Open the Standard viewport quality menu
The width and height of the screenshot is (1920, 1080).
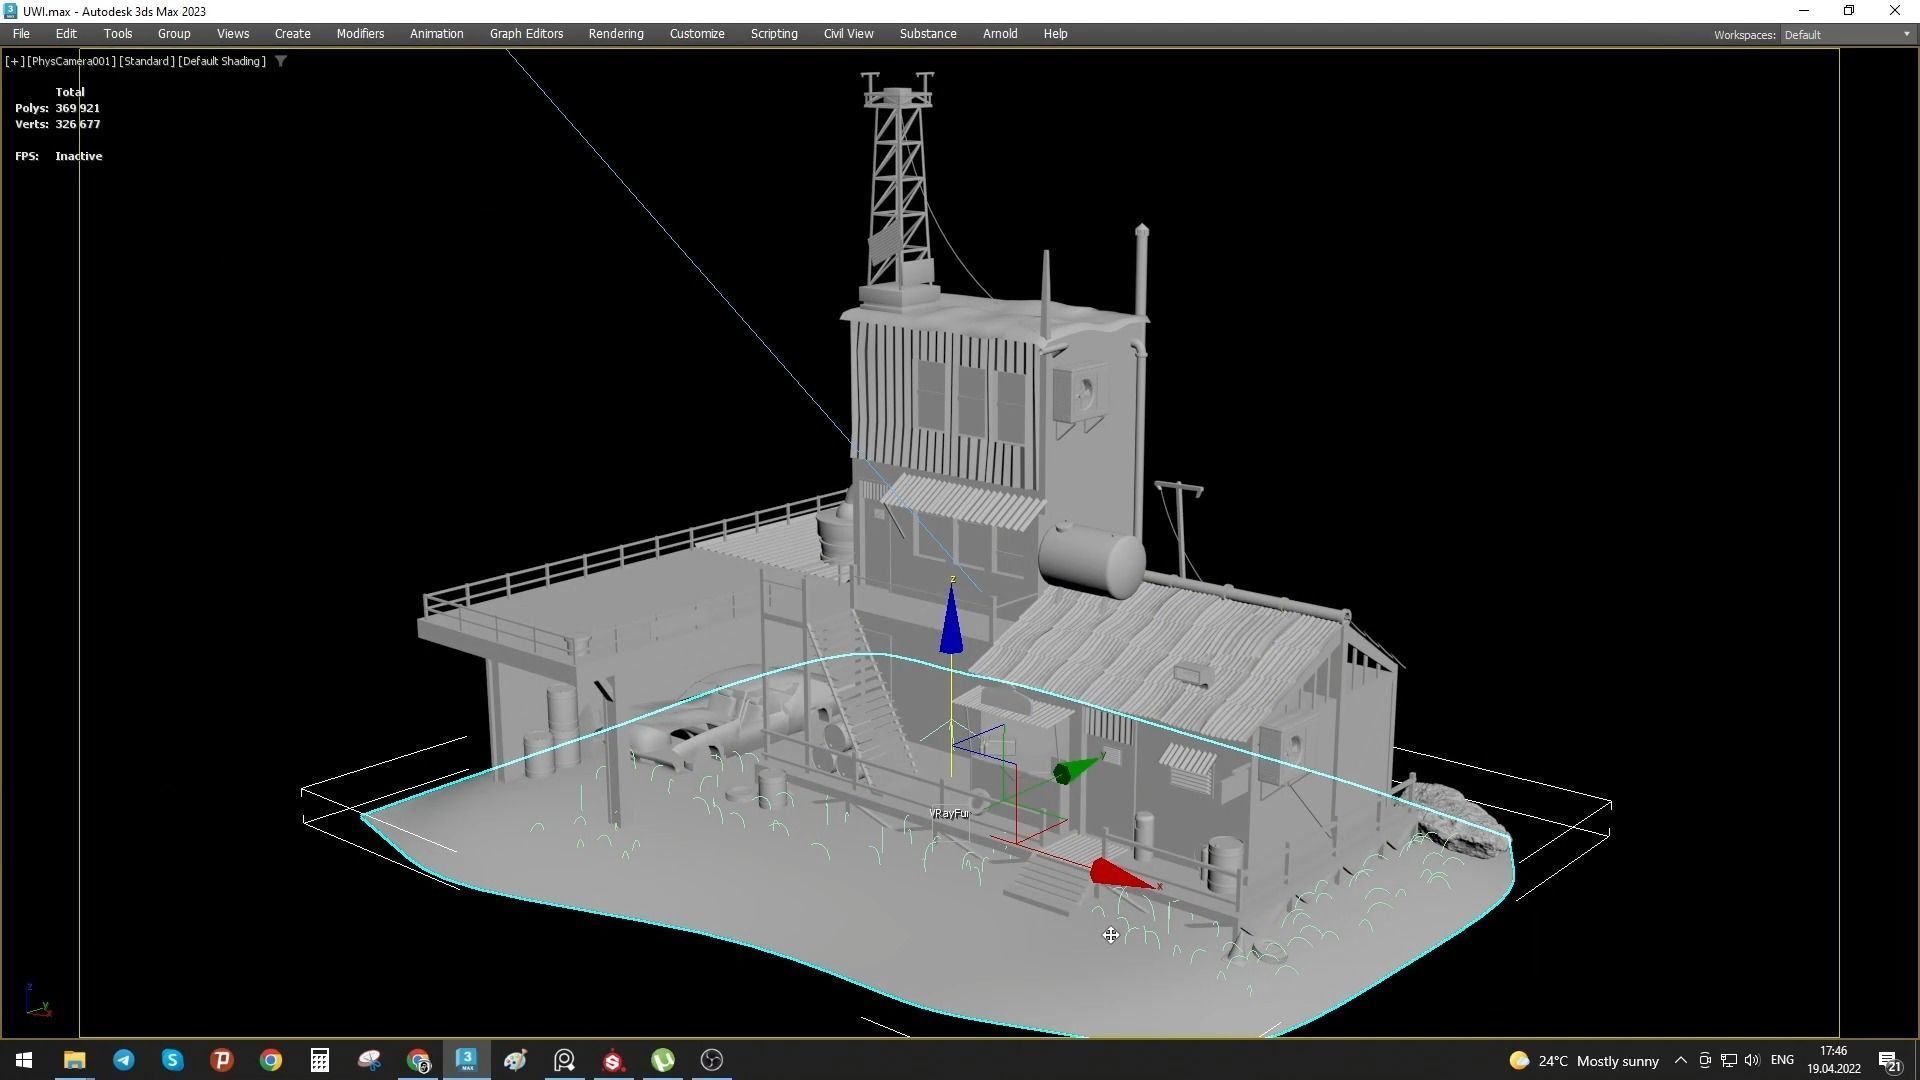[x=147, y=61]
